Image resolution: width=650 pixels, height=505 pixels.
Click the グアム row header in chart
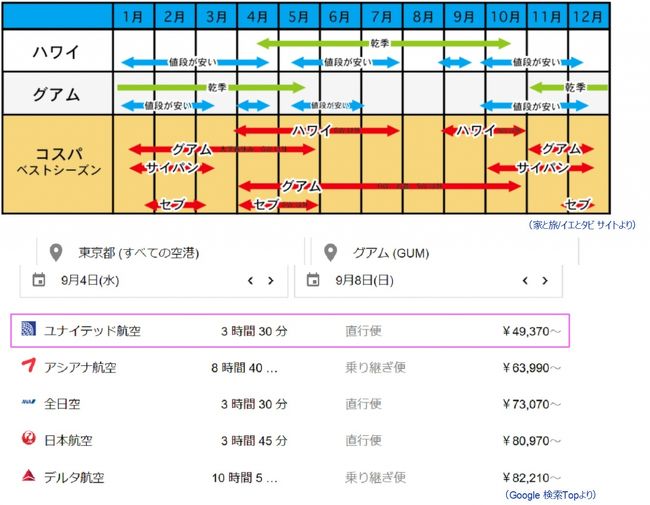[57, 93]
